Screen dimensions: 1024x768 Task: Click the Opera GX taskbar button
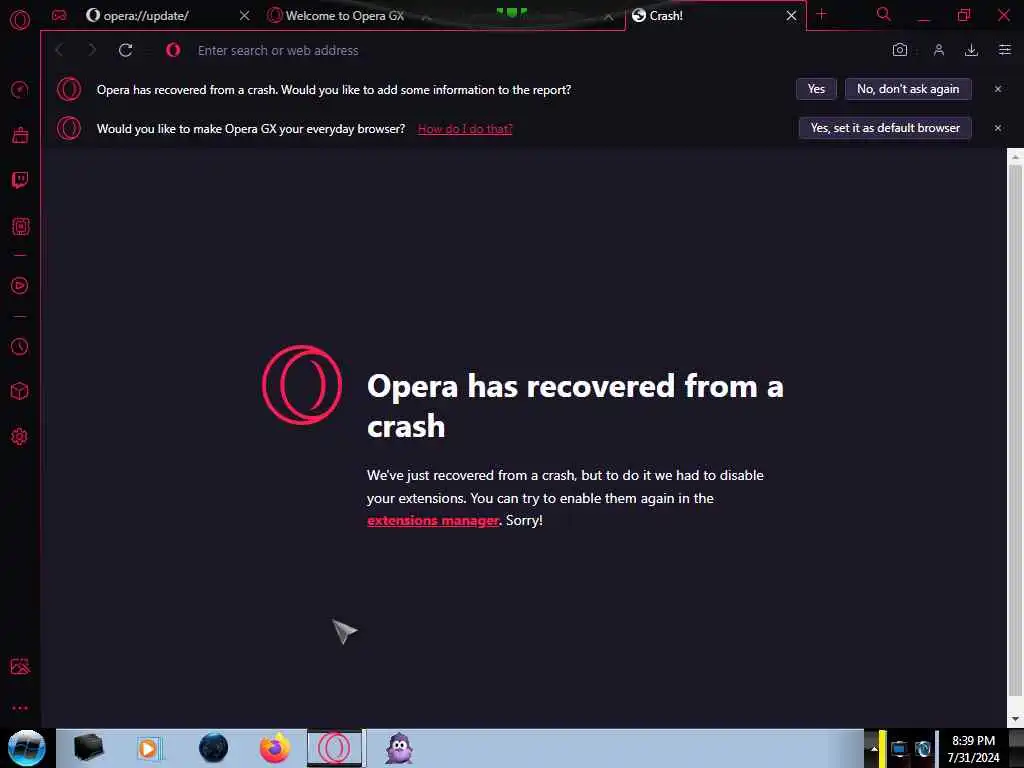pos(334,748)
